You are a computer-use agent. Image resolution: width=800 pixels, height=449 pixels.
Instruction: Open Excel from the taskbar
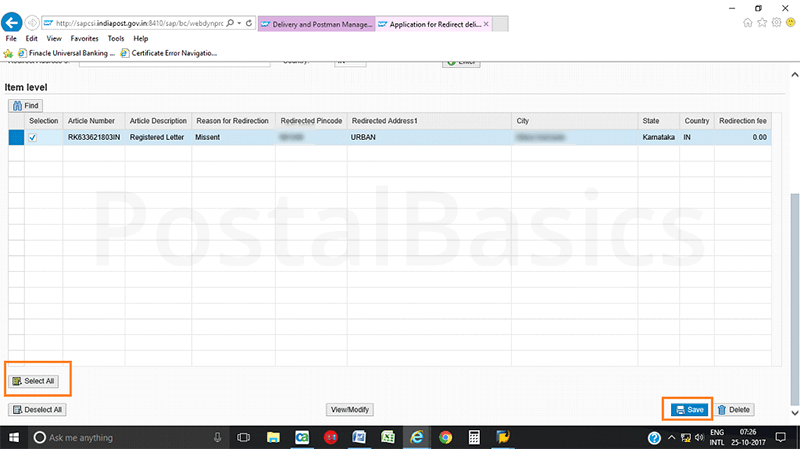point(387,438)
